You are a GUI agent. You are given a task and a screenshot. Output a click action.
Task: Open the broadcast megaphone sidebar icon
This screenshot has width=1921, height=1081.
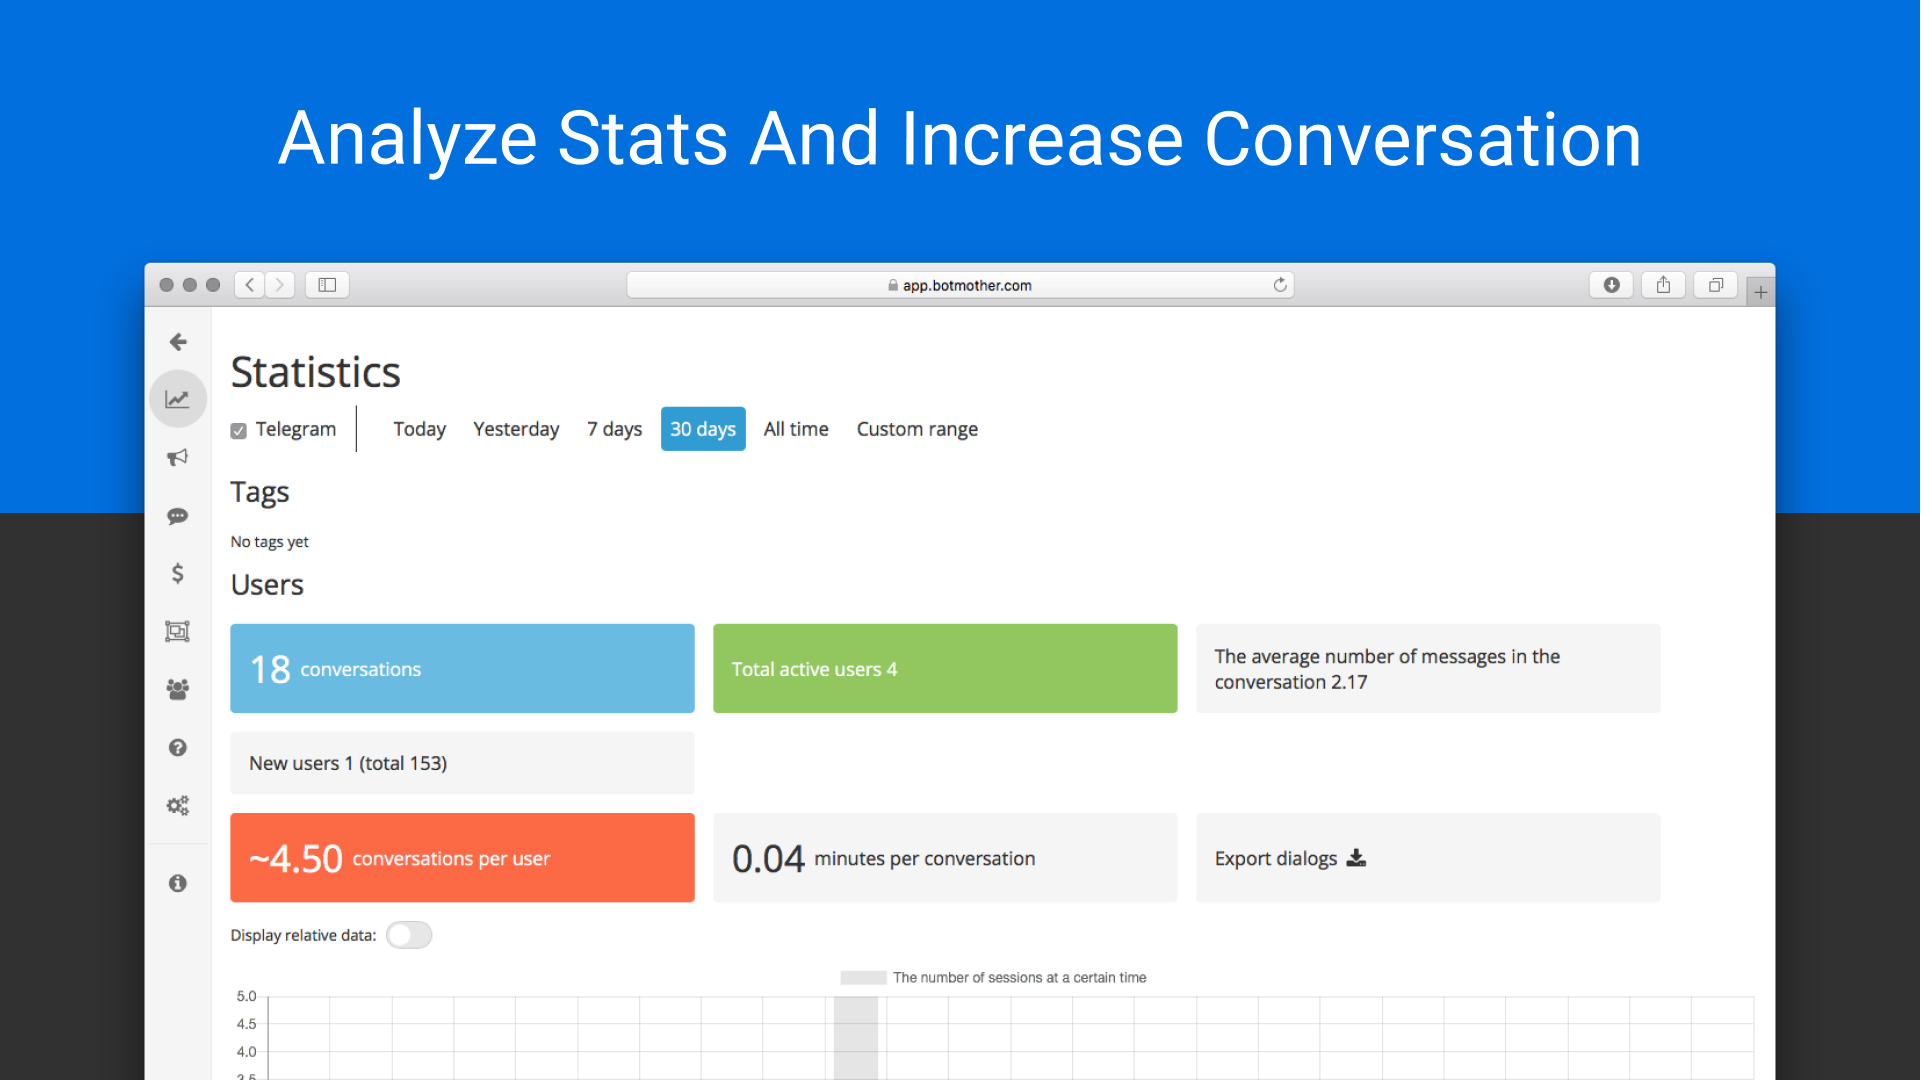point(178,457)
